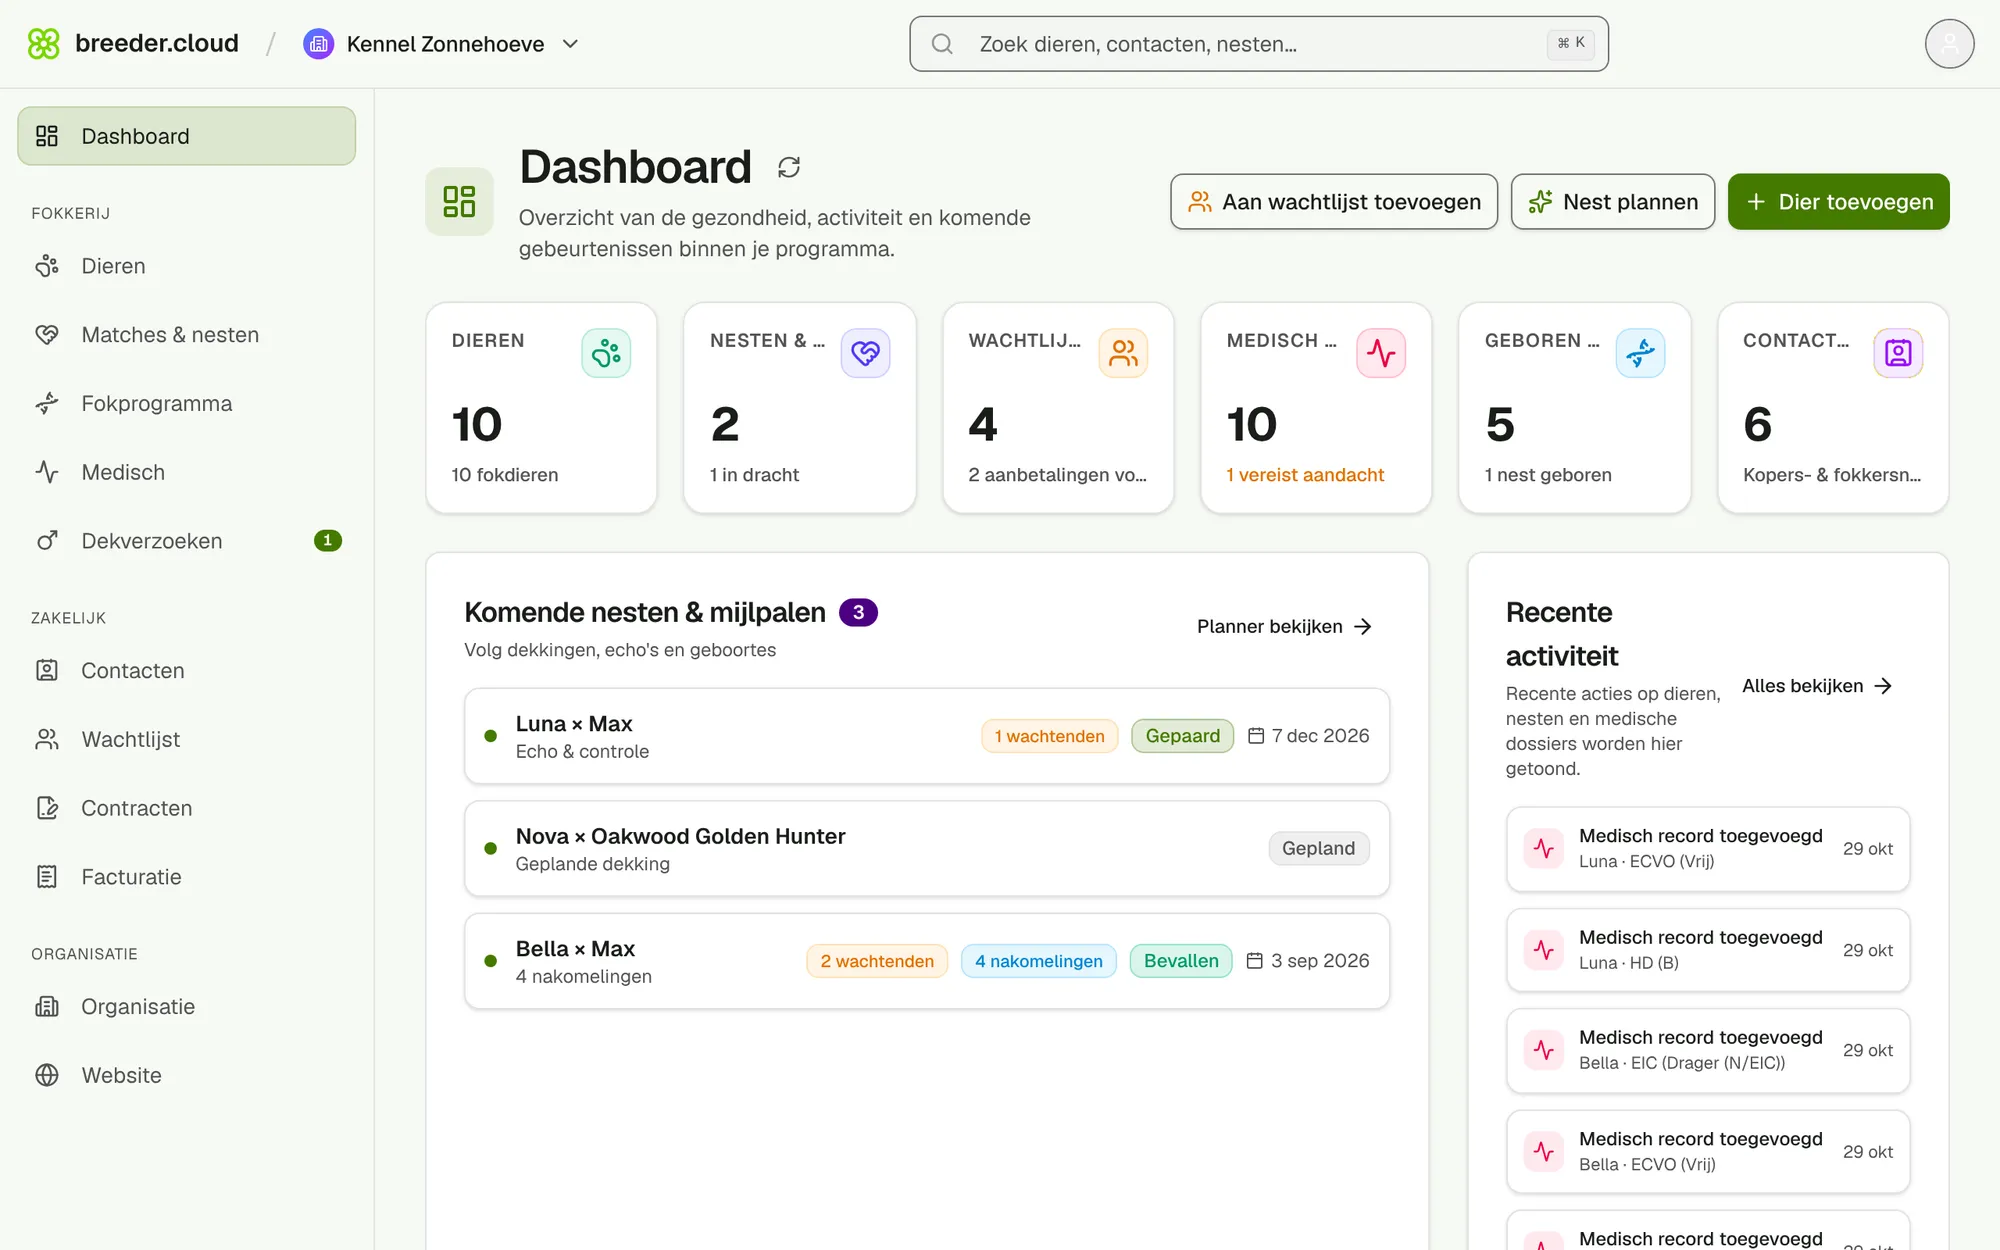This screenshot has width=2000, height=1250.
Task: Click the heart icon on the Nesten card
Action: point(865,353)
